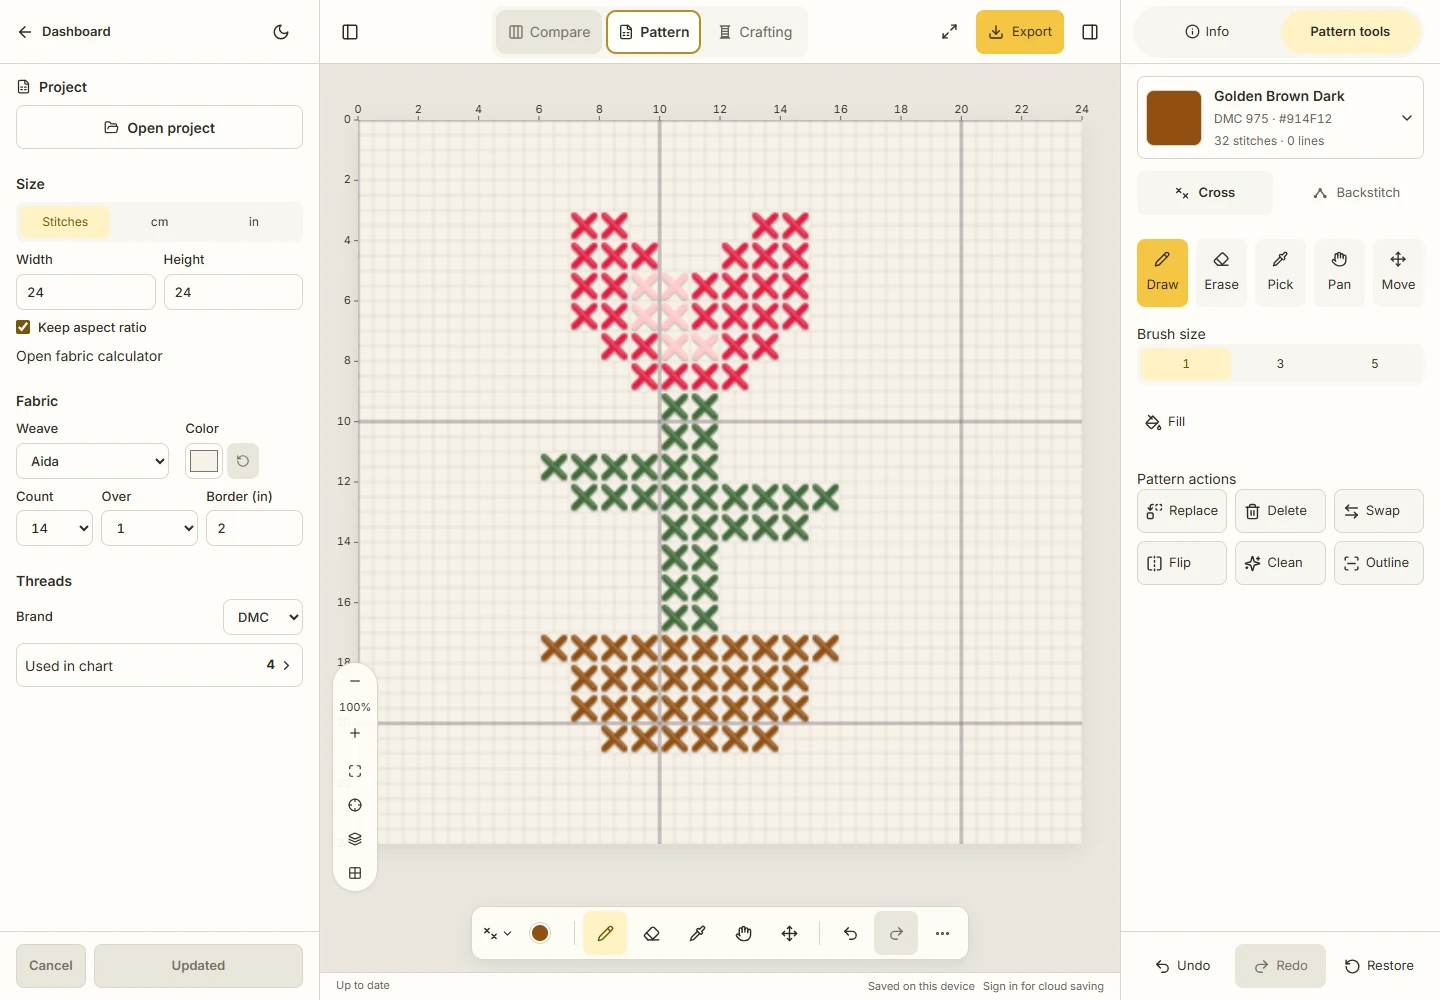Click the Clean pattern action
This screenshot has height=1000, width=1440.
click(x=1280, y=563)
